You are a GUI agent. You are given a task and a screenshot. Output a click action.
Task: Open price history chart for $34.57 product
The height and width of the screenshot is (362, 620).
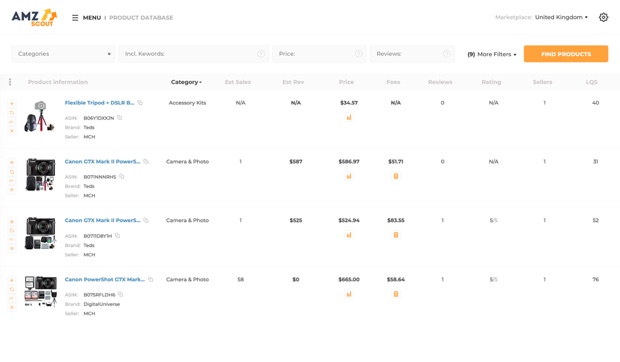(349, 117)
